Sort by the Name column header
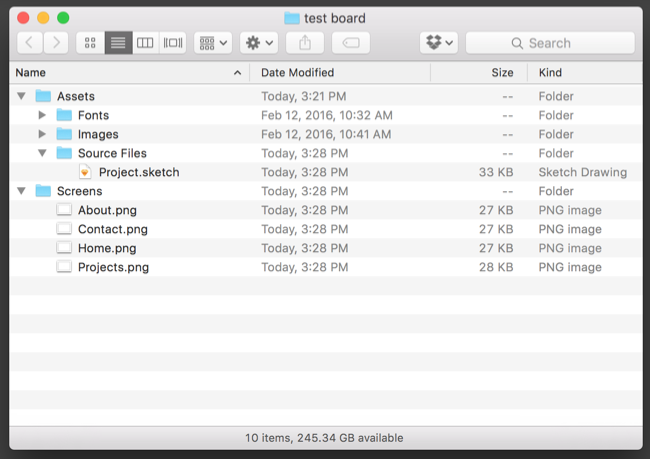The image size is (650, 459). 129,73
